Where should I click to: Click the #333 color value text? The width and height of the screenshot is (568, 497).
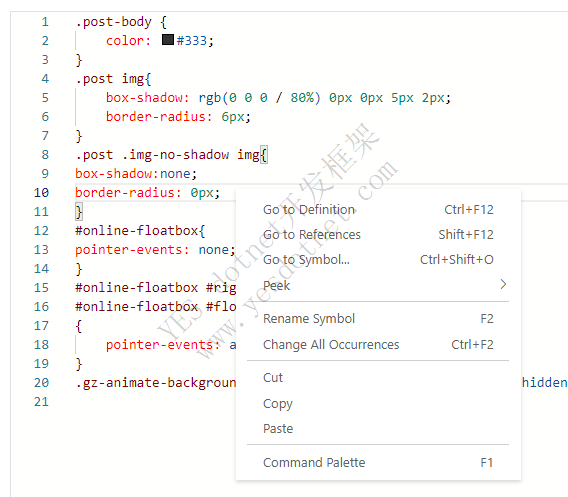(x=192, y=41)
